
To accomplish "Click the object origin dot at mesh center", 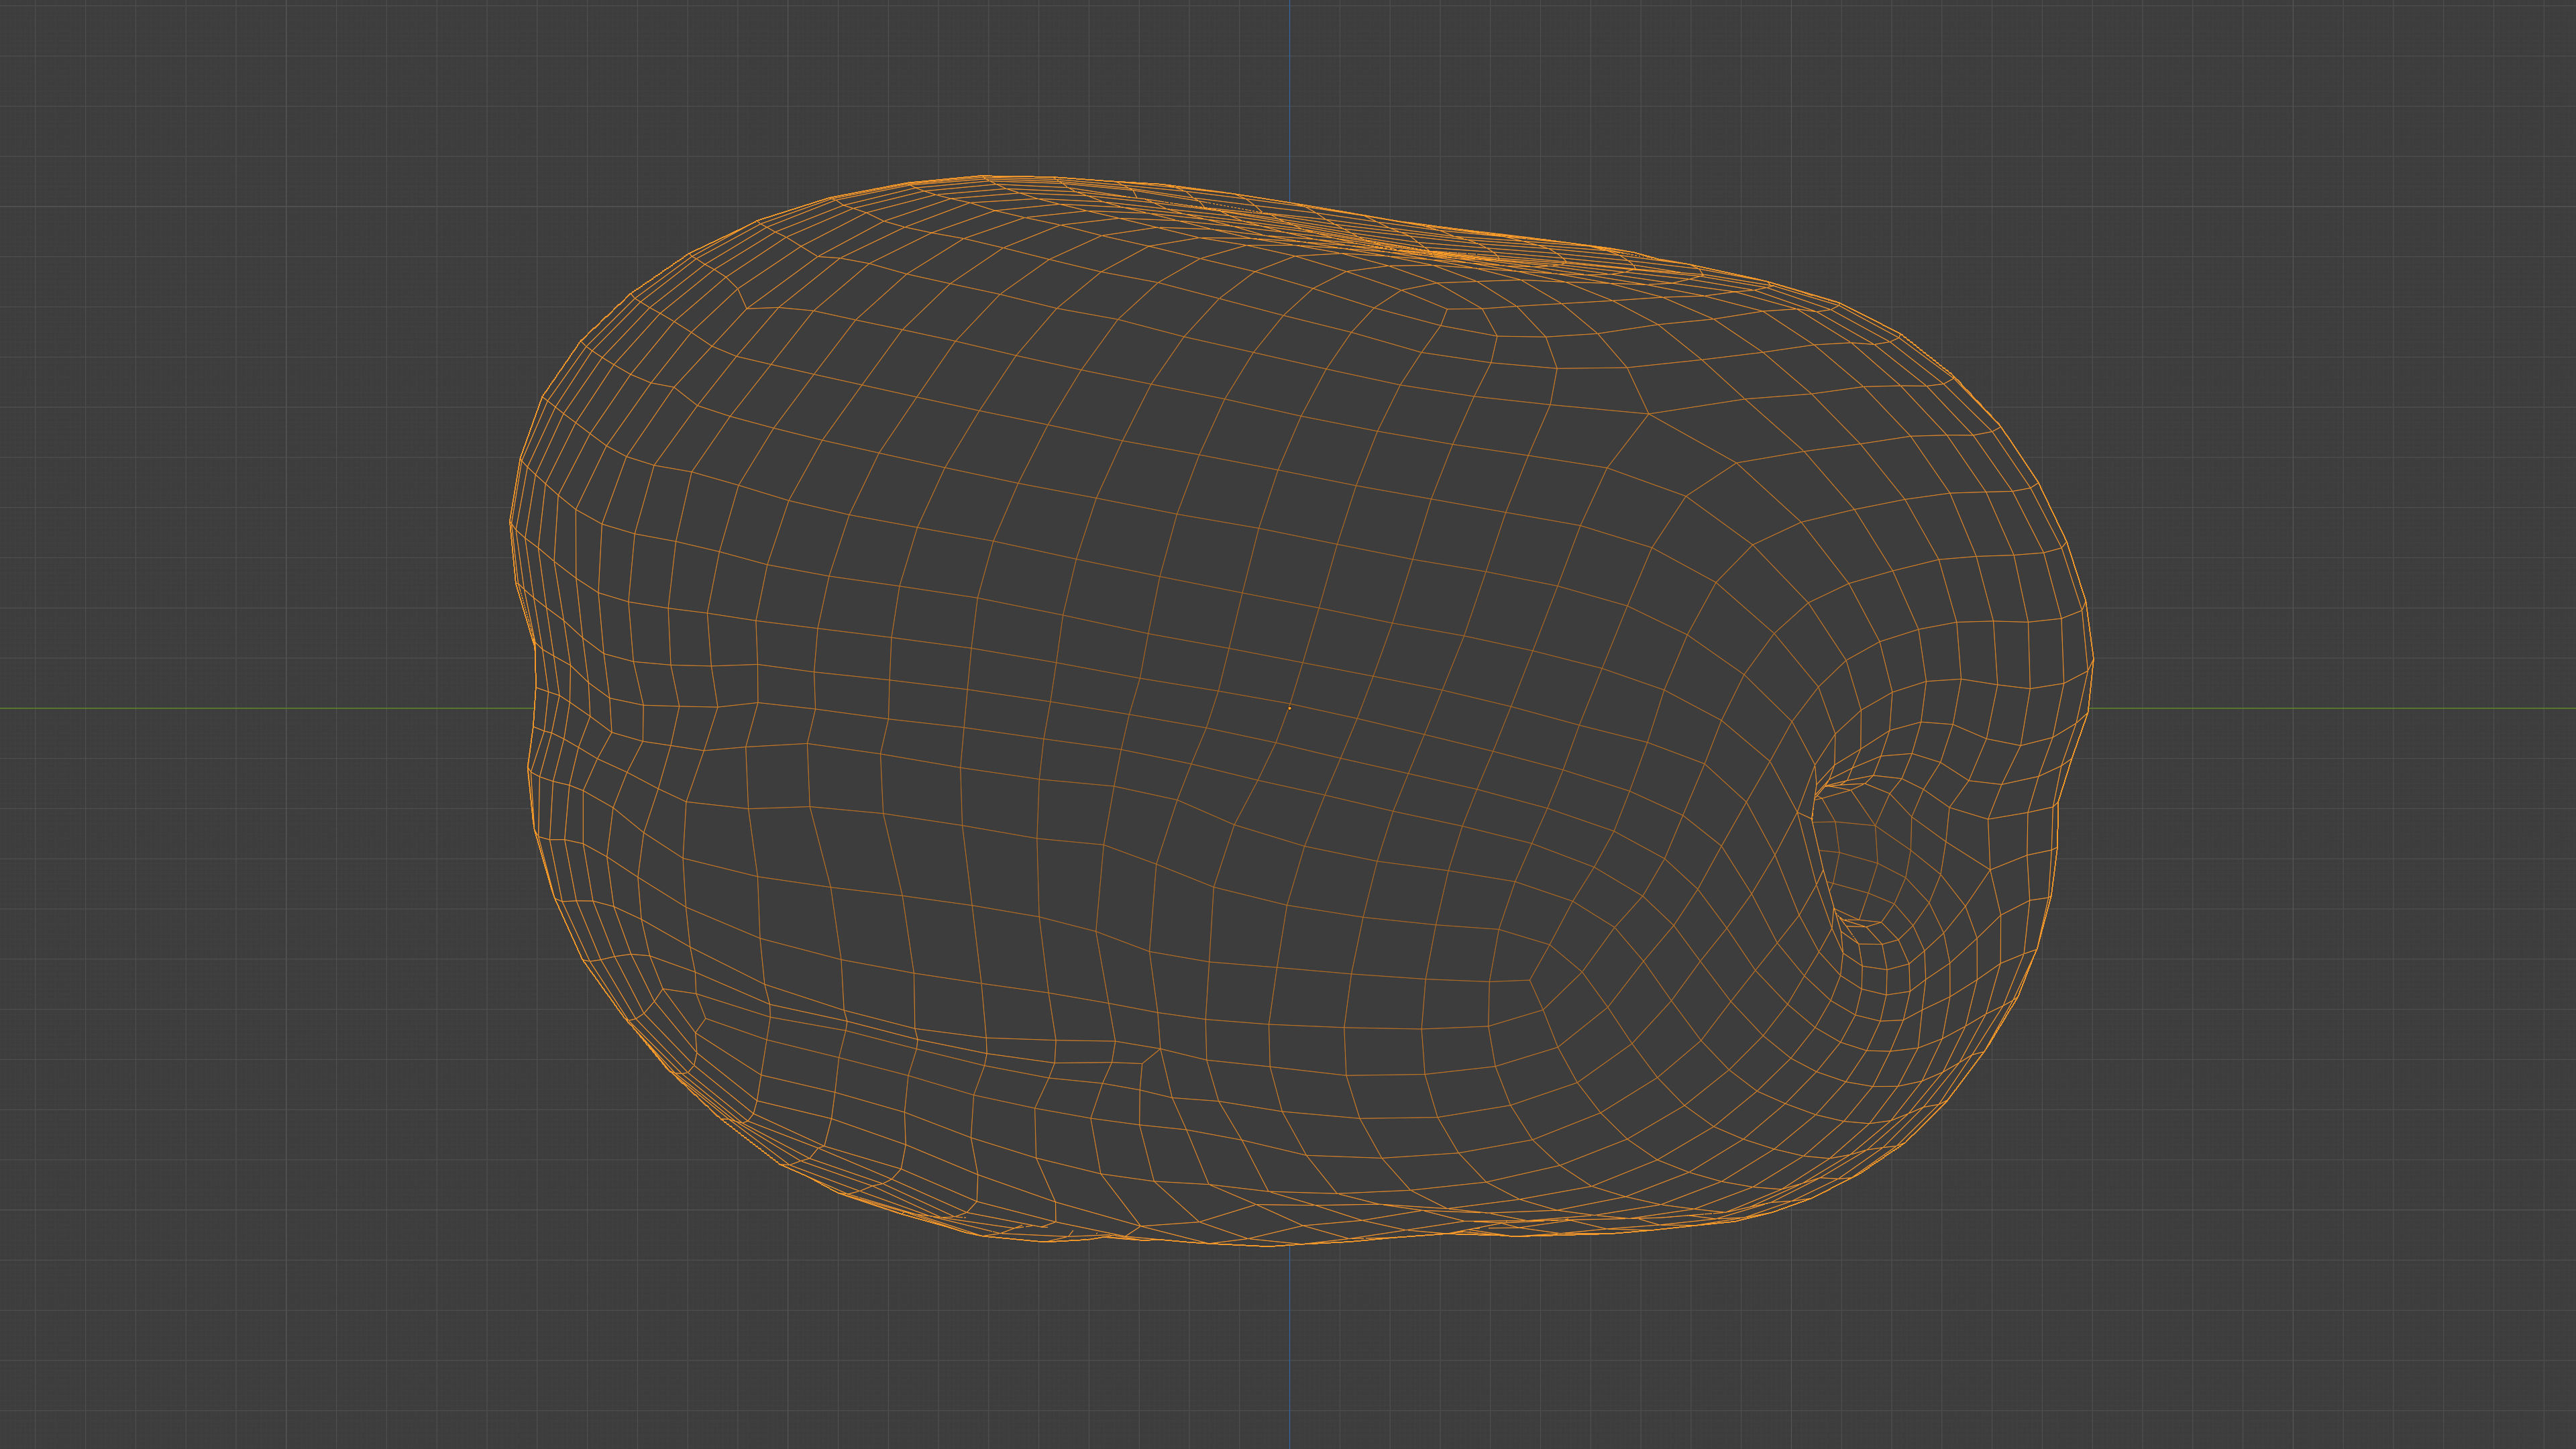I will [1289, 708].
